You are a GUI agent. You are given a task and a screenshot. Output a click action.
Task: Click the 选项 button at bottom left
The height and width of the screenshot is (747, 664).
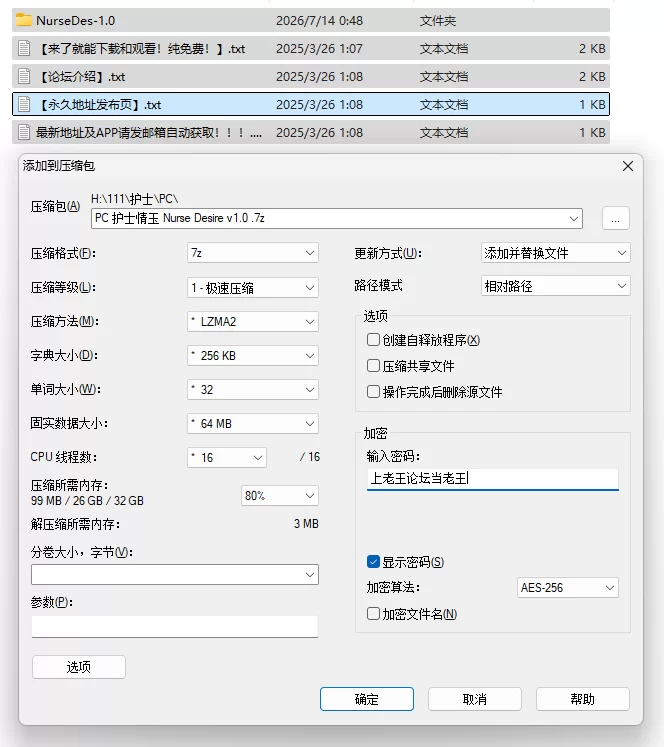79,666
